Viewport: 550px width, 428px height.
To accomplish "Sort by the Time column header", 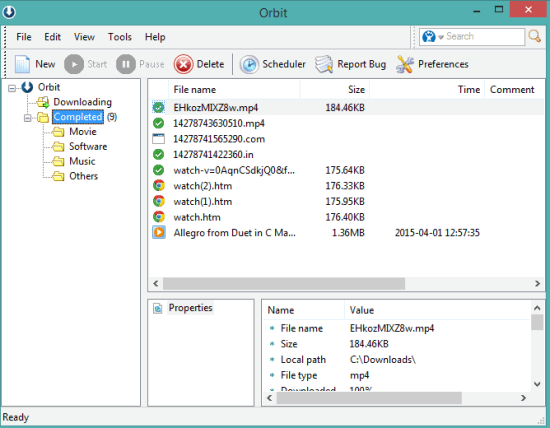I will coord(427,90).
